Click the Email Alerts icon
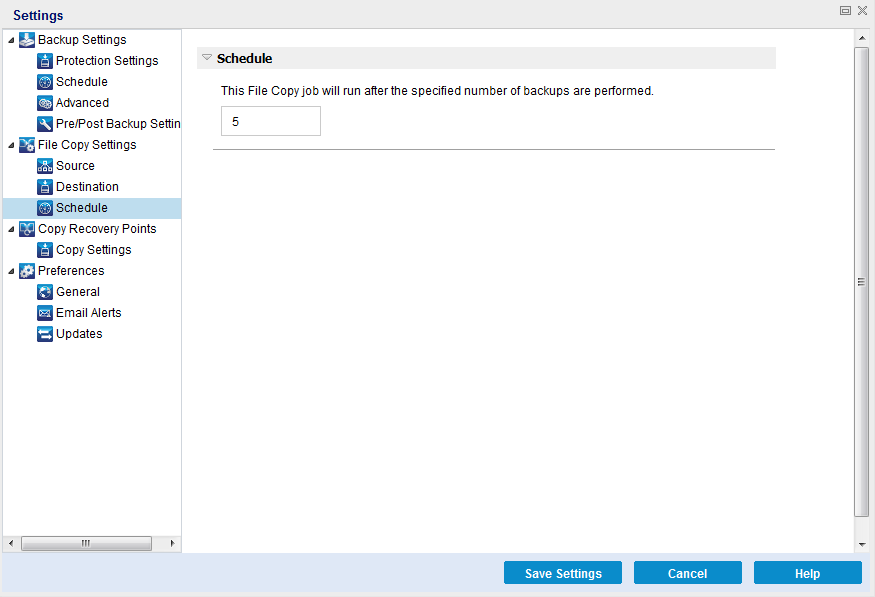 coord(44,312)
